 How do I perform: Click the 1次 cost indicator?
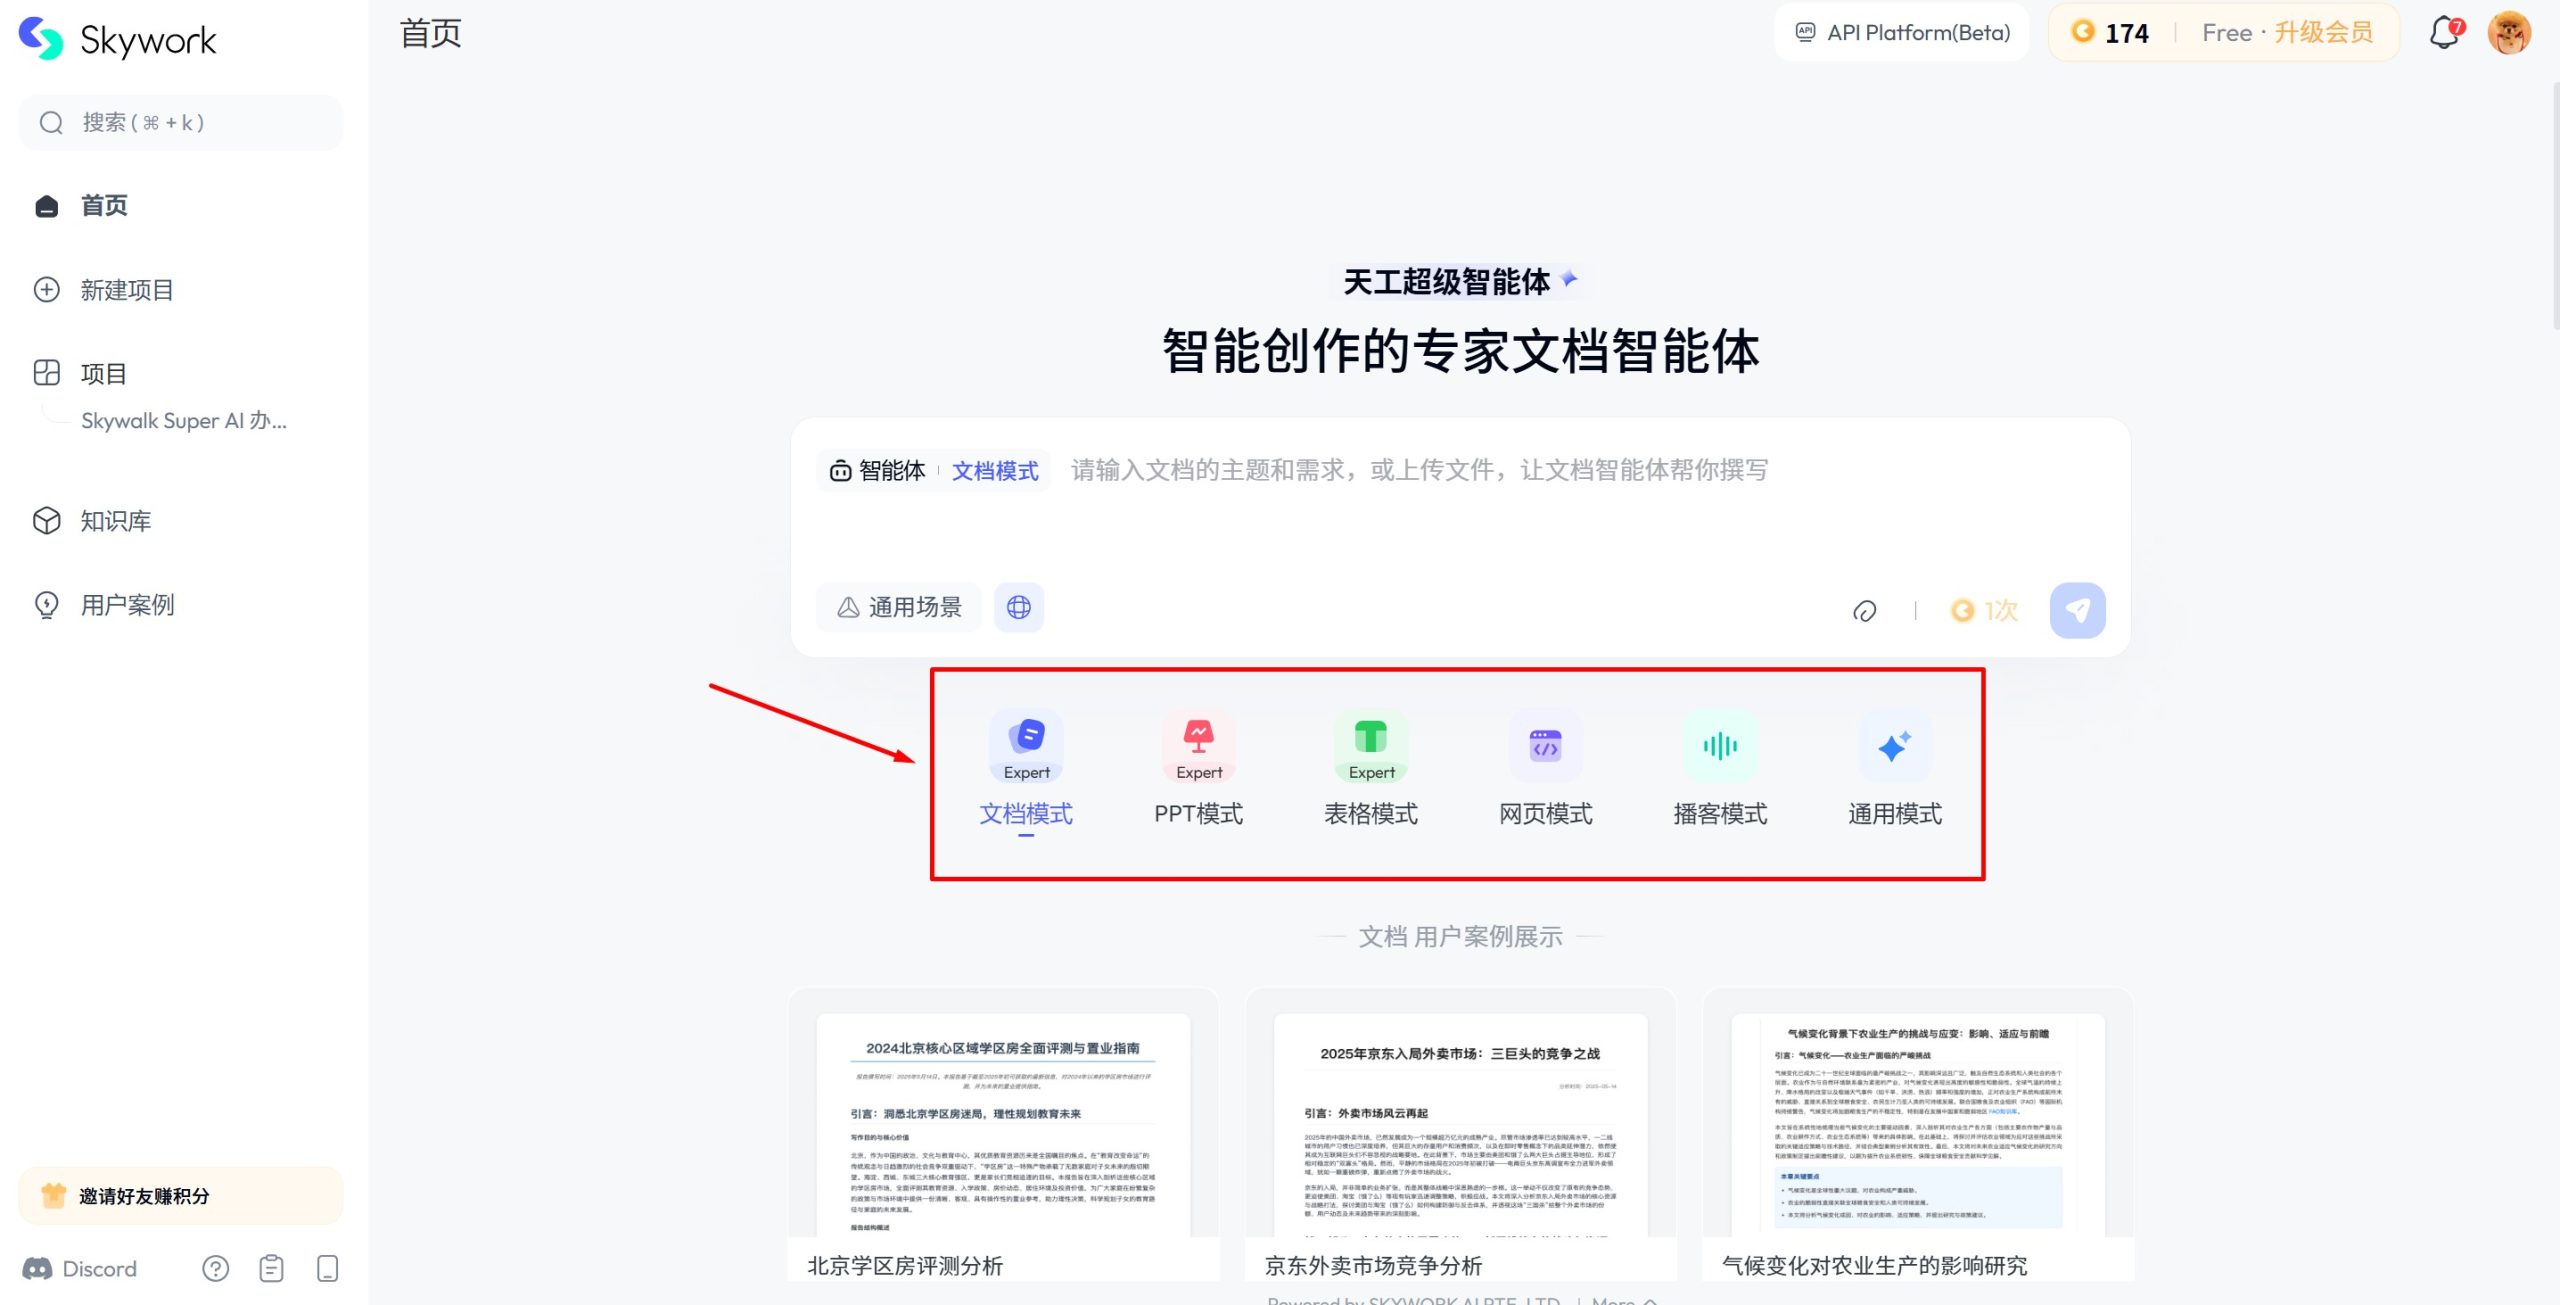point(1985,611)
